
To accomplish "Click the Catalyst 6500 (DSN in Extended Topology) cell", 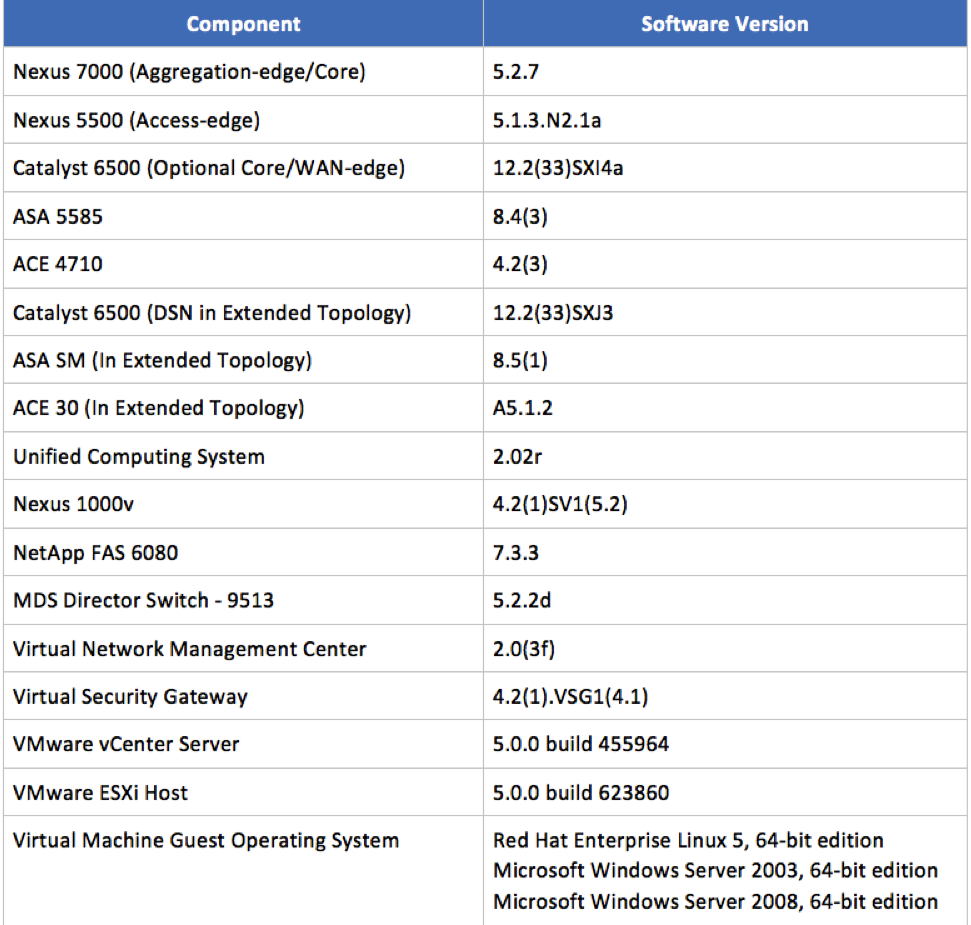I will (212, 312).
